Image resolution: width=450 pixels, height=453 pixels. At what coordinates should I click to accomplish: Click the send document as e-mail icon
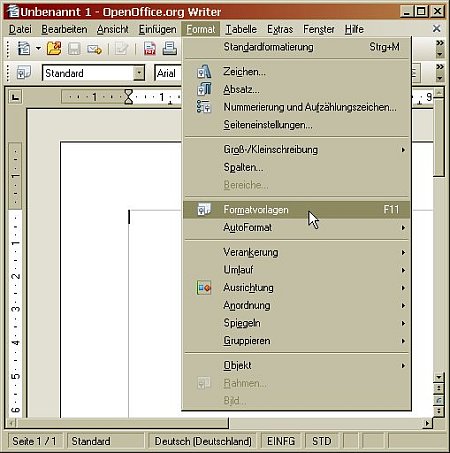[x=94, y=49]
